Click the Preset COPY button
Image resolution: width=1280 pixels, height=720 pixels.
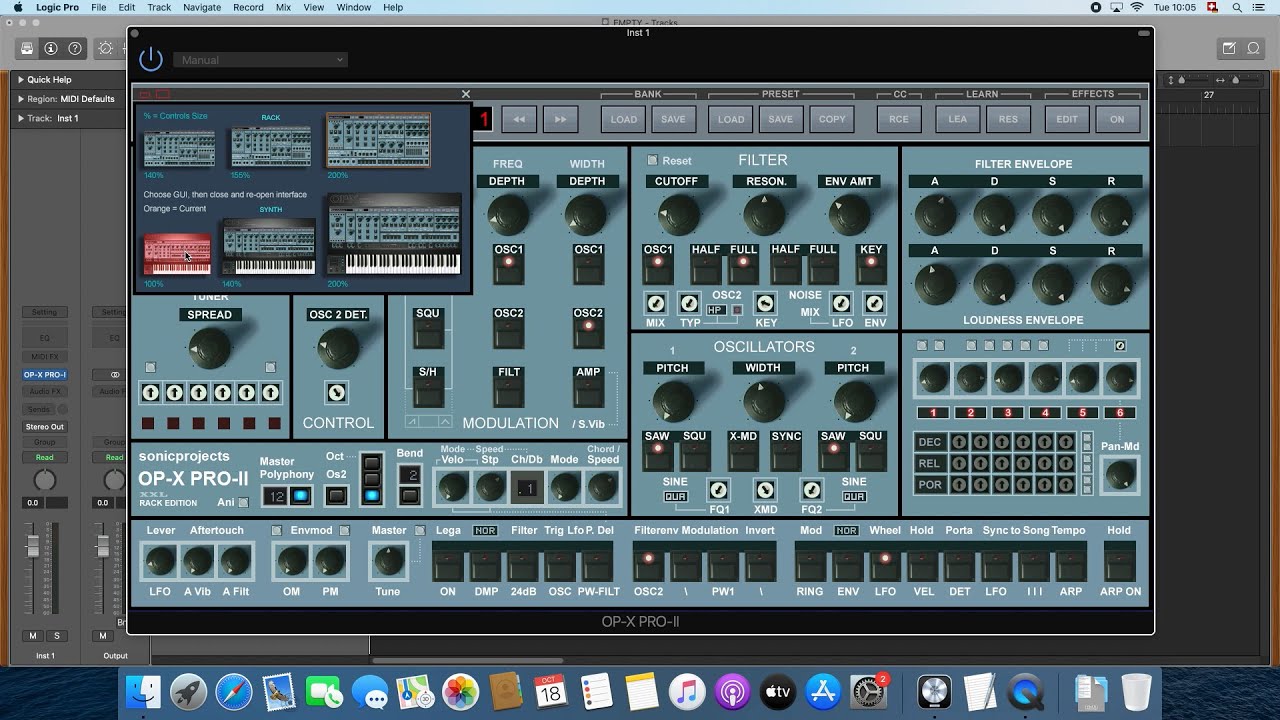832,119
